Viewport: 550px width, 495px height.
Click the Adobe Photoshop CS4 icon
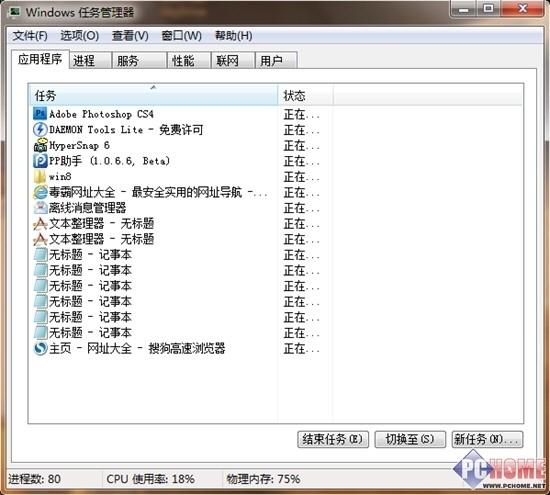pyautogui.click(x=40, y=114)
